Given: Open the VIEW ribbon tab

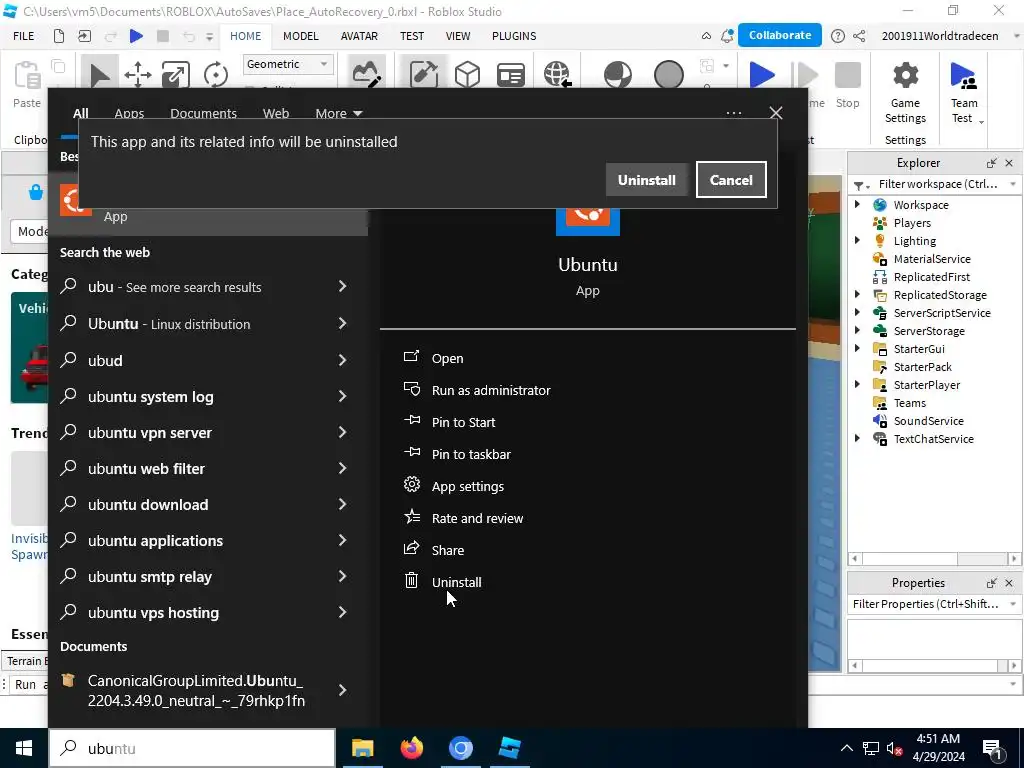Looking at the screenshot, I should pos(458,36).
